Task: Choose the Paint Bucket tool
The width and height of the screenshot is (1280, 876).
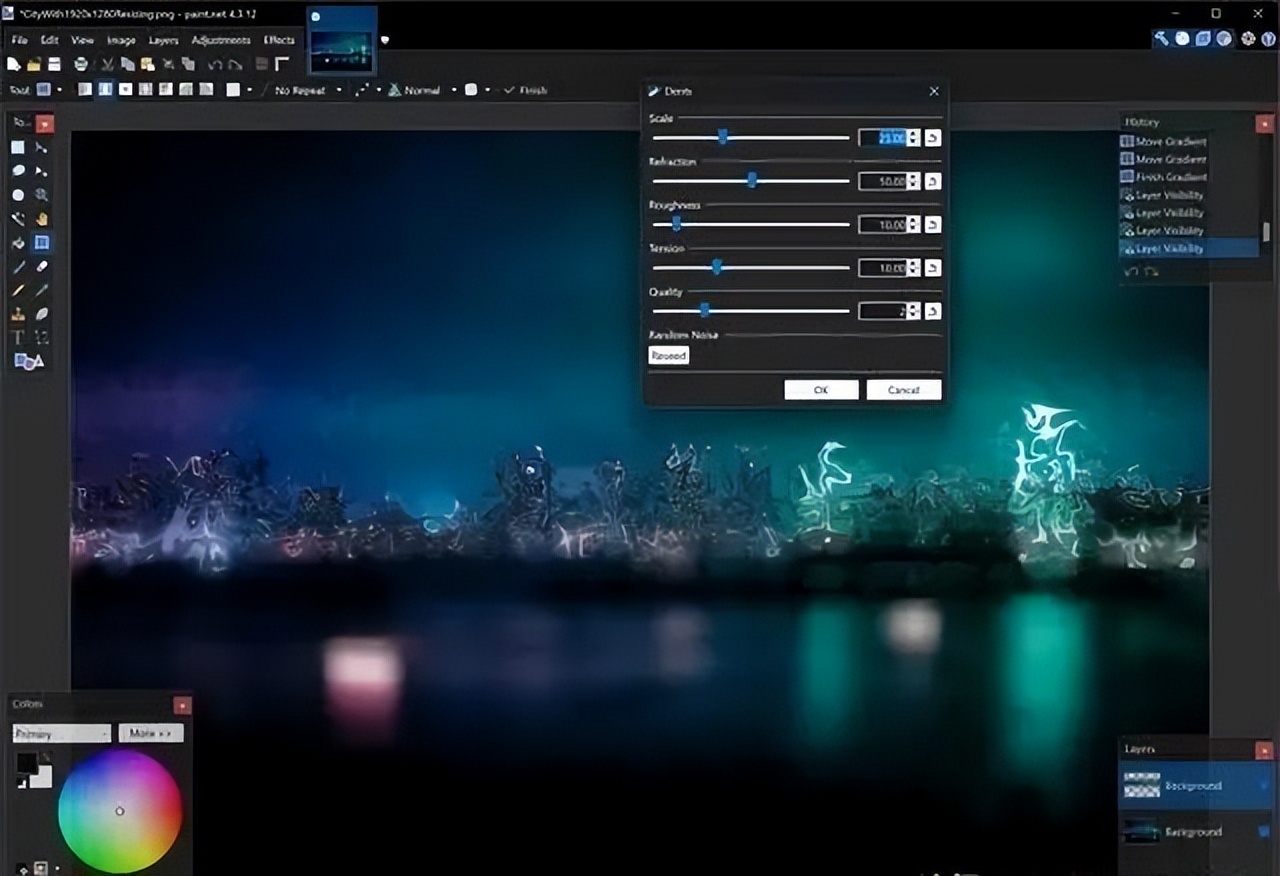Action: 18,243
